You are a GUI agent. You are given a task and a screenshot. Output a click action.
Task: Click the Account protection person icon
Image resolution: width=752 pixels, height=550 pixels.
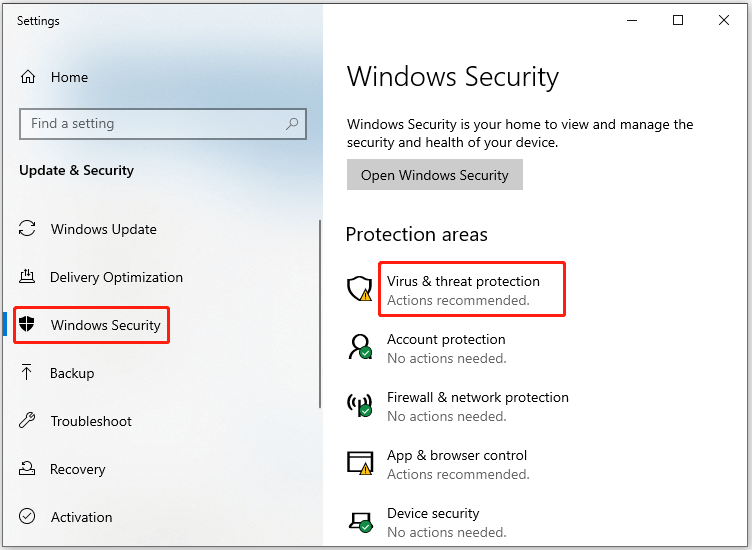[x=359, y=348]
